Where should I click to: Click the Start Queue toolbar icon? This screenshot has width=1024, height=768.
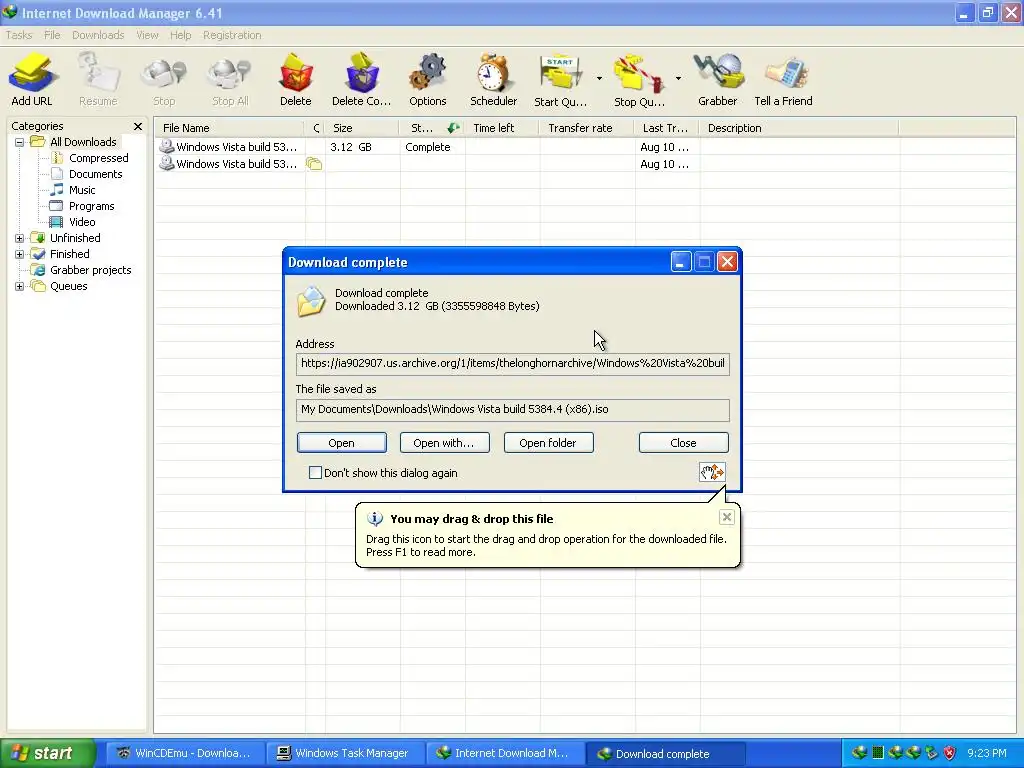560,80
